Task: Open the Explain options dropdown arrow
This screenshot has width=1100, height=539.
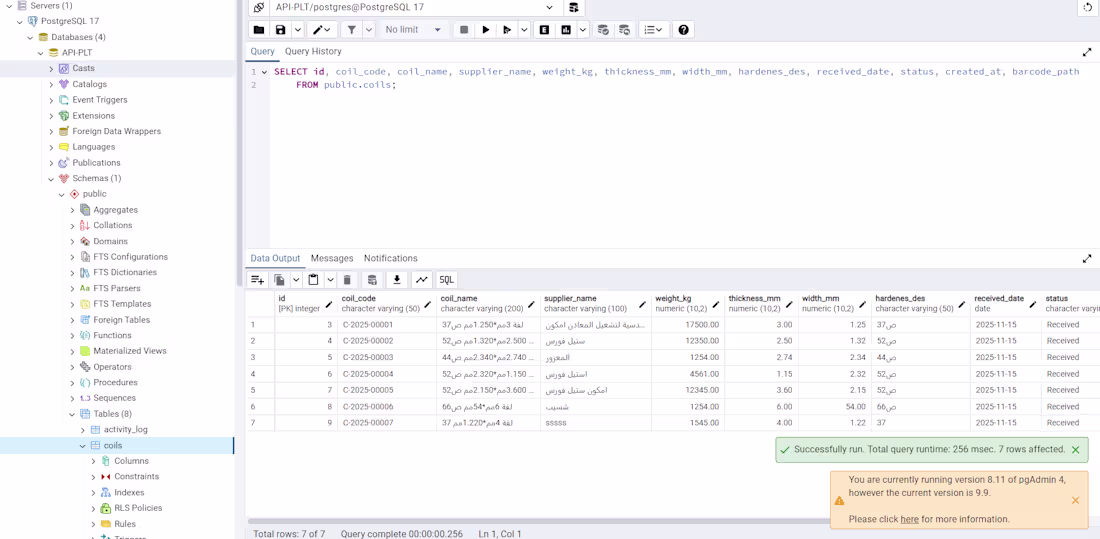Action: coord(582,29)
